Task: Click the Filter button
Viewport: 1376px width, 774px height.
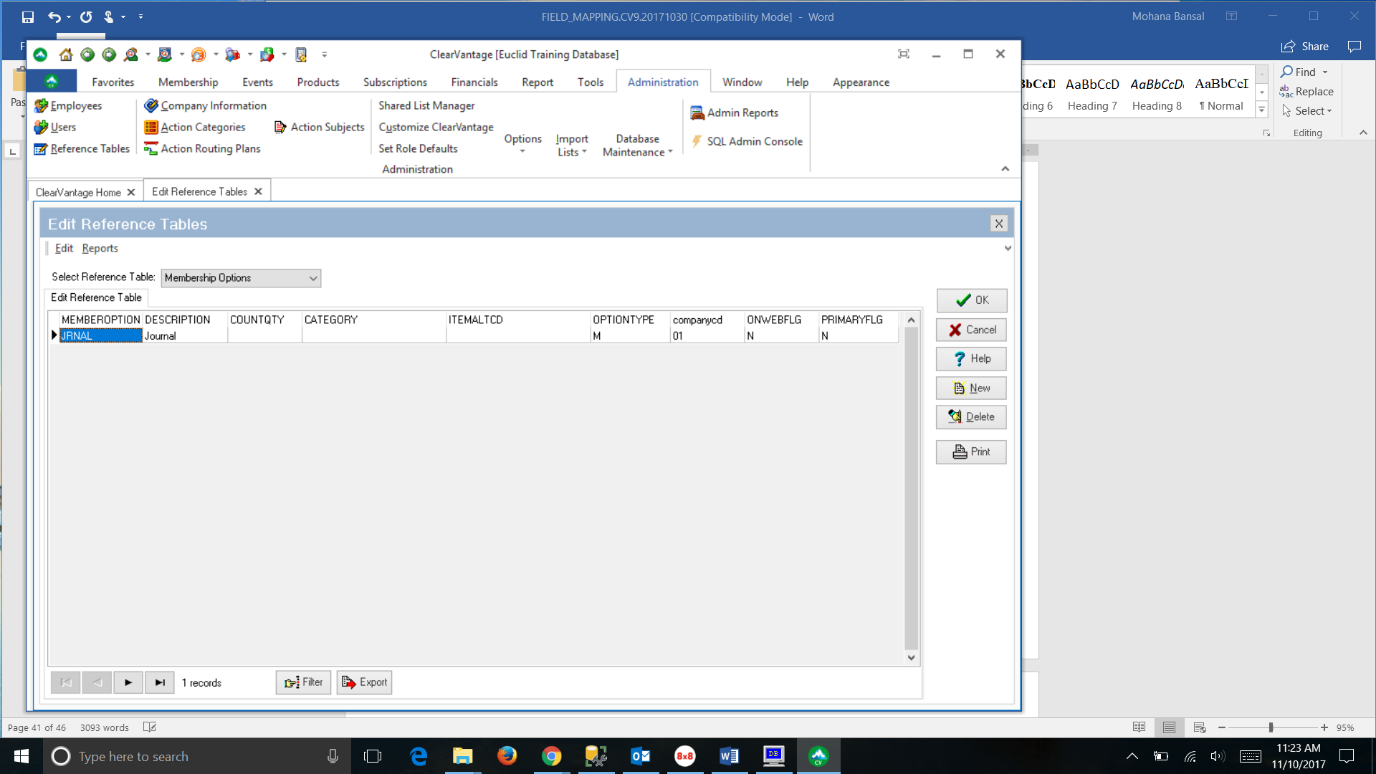Action: [x=303, y=682]
